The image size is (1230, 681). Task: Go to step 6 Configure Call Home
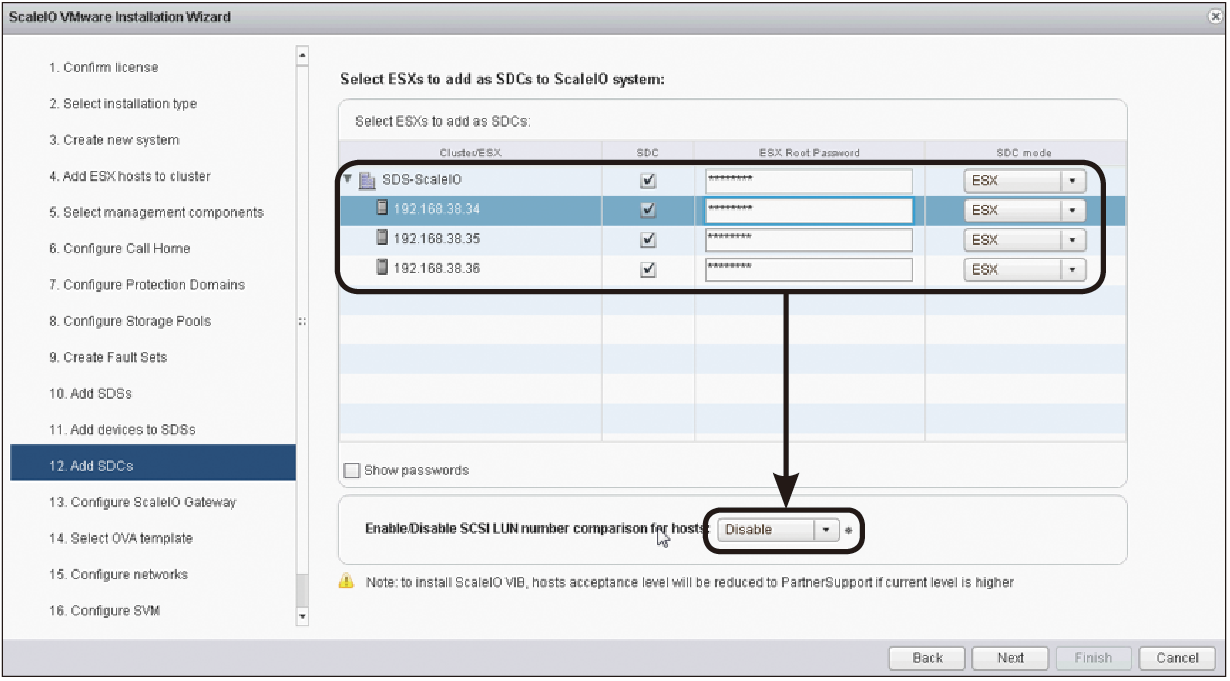click(x=119, y=248)
